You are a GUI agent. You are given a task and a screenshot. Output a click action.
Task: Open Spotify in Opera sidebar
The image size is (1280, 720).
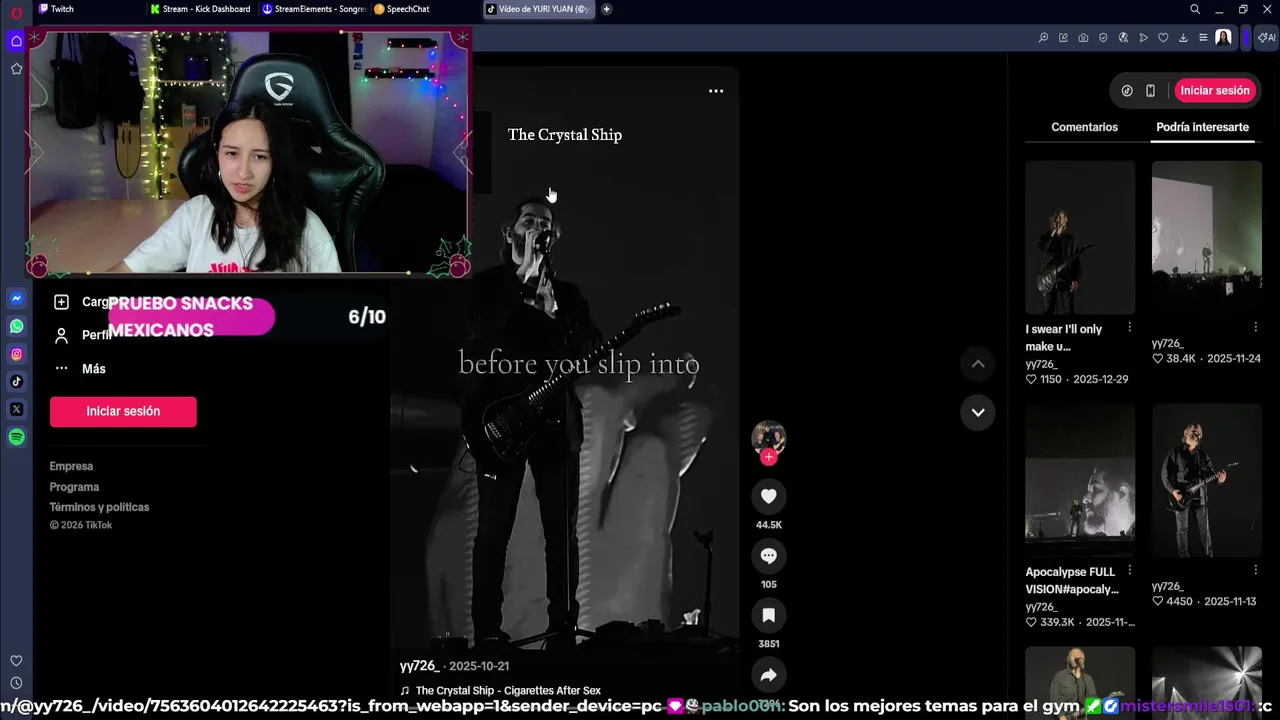[x=16, y=437]
